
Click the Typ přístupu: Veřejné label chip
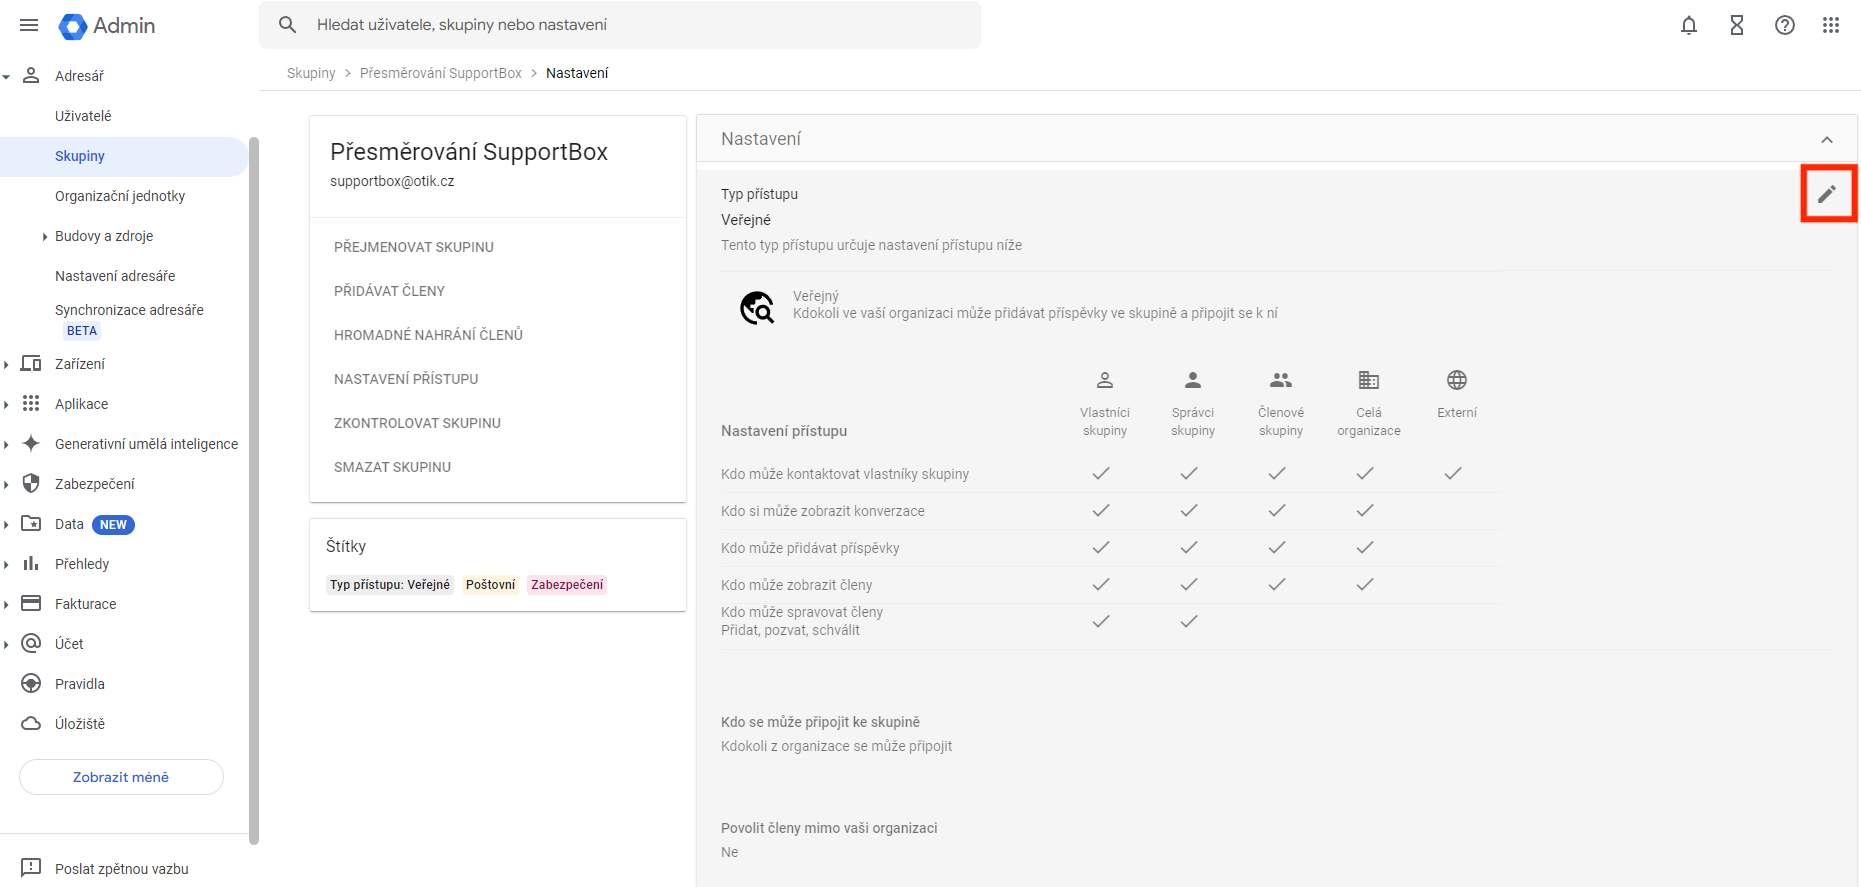pos(390,585)
